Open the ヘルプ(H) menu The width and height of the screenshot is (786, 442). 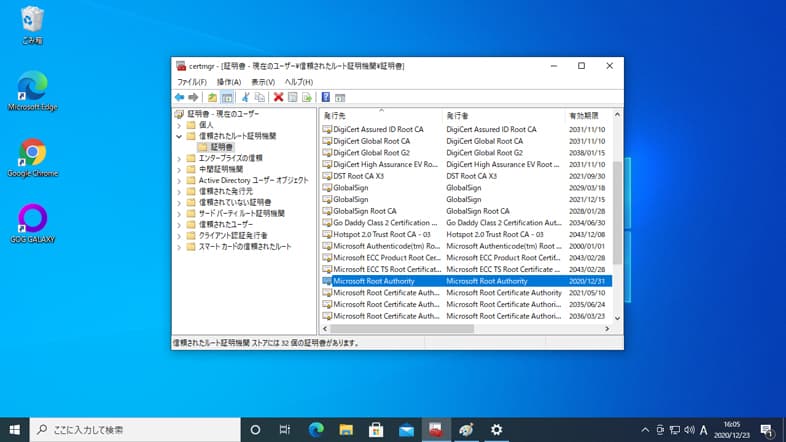point(299,82)
